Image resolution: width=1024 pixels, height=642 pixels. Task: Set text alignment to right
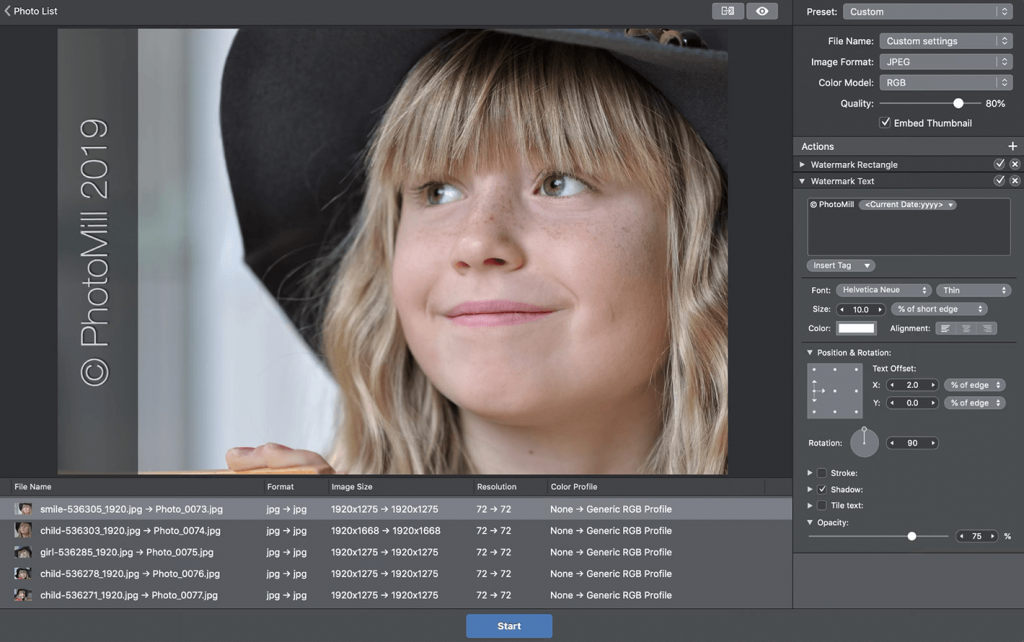point(987,329)
